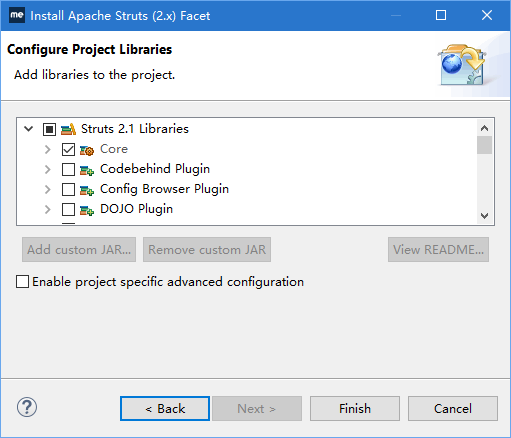Enable project specific advanced configuration

23,282
